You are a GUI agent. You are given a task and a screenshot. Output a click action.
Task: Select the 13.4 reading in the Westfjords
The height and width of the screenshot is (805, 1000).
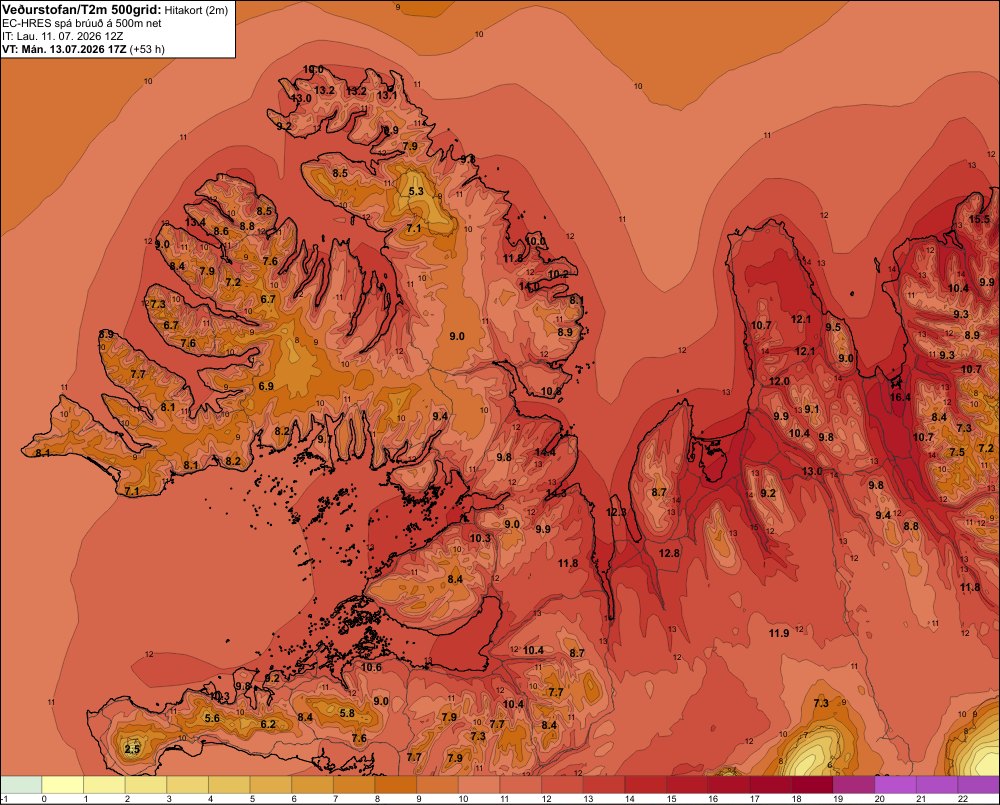tap(195, 223)
